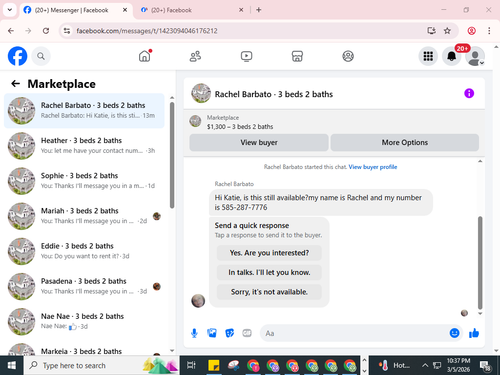Viewport: 500px width, 375px height.
Task: Click the More Options button
Action: [405, 143]
